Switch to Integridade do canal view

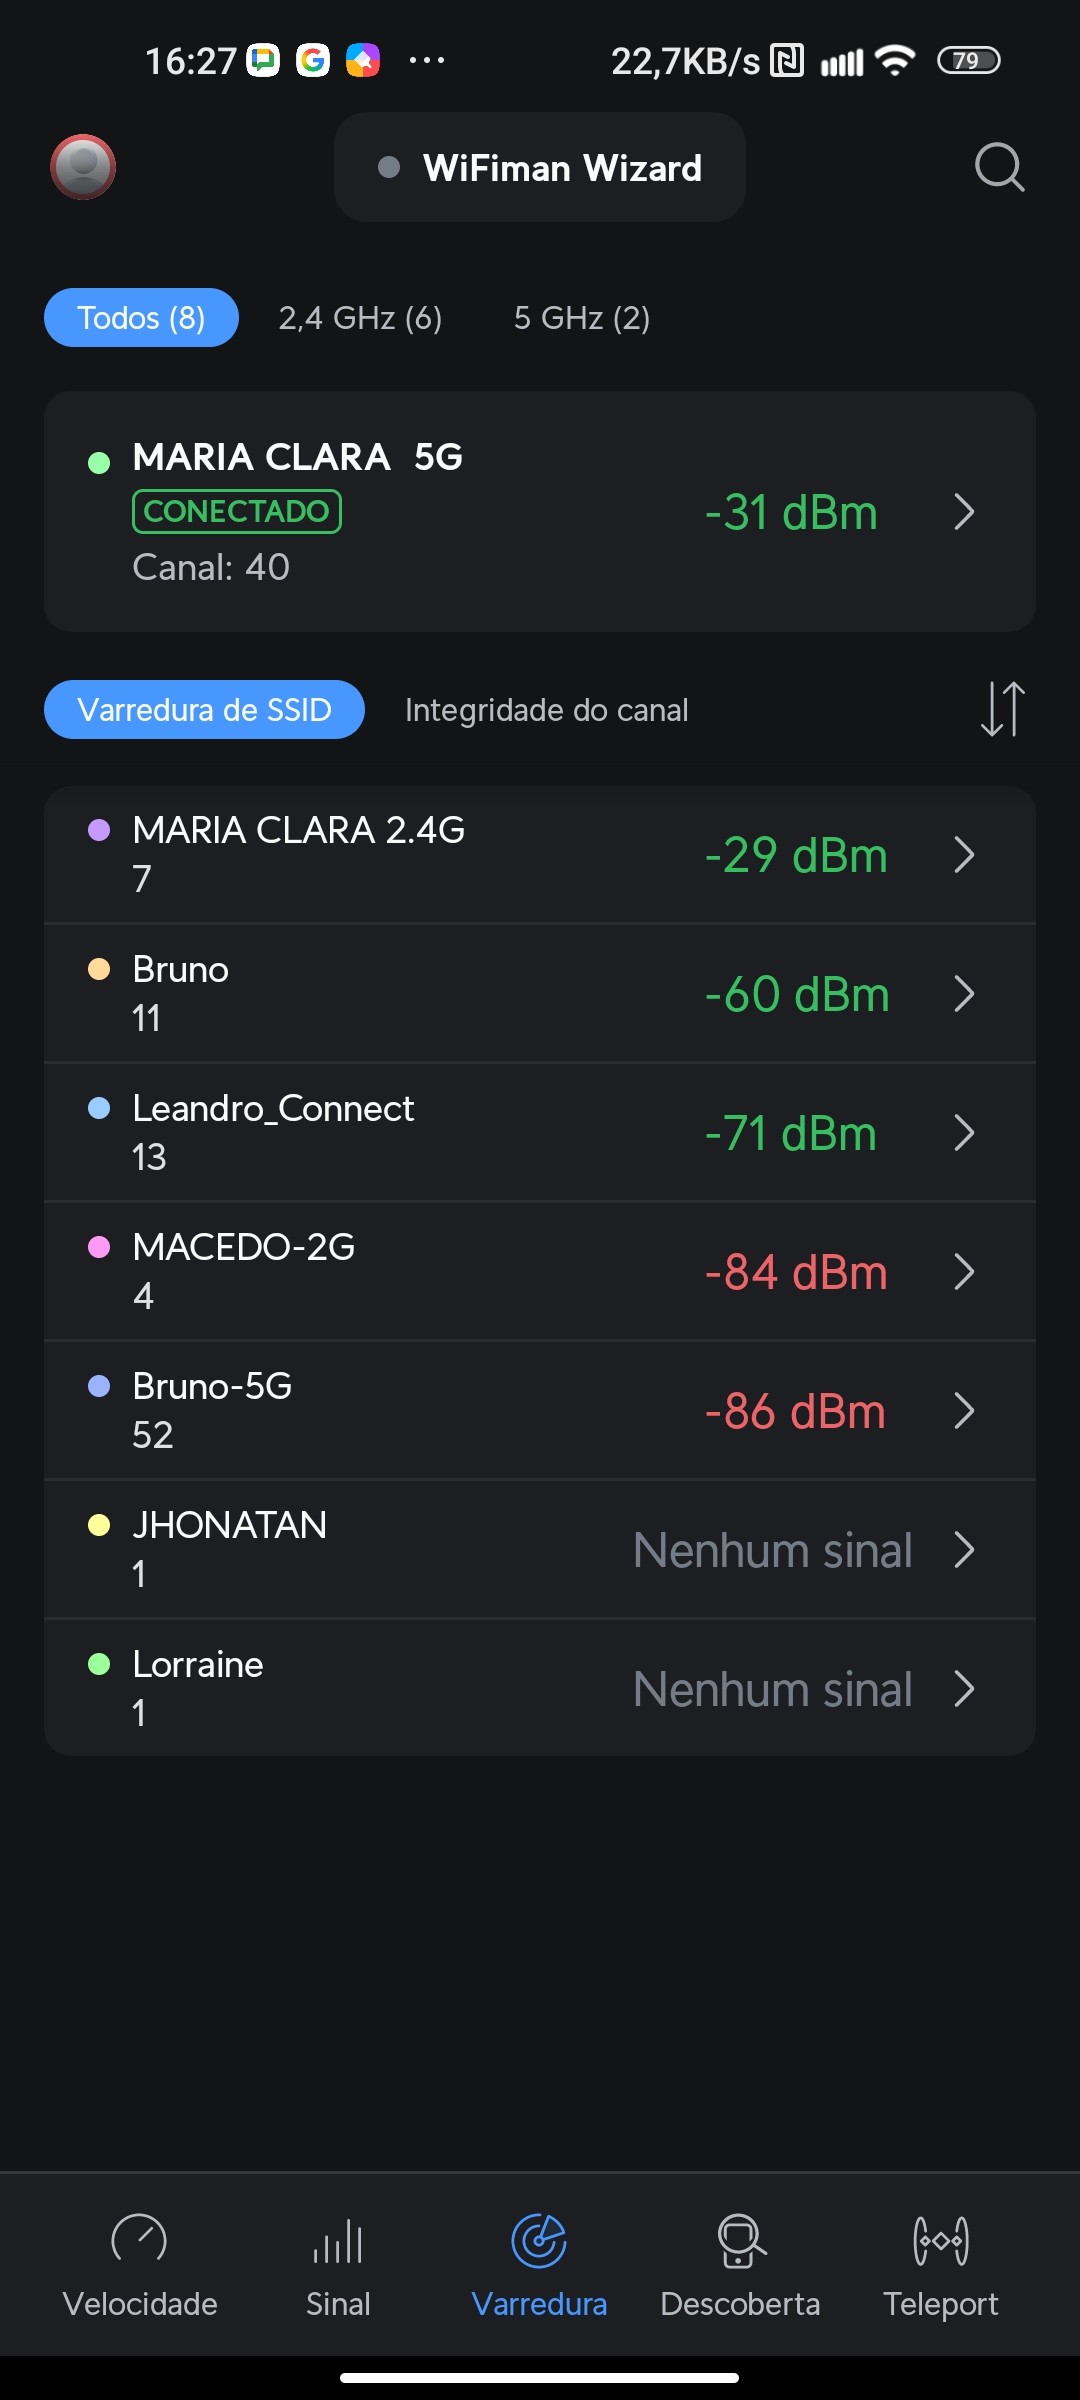[546, 710]
